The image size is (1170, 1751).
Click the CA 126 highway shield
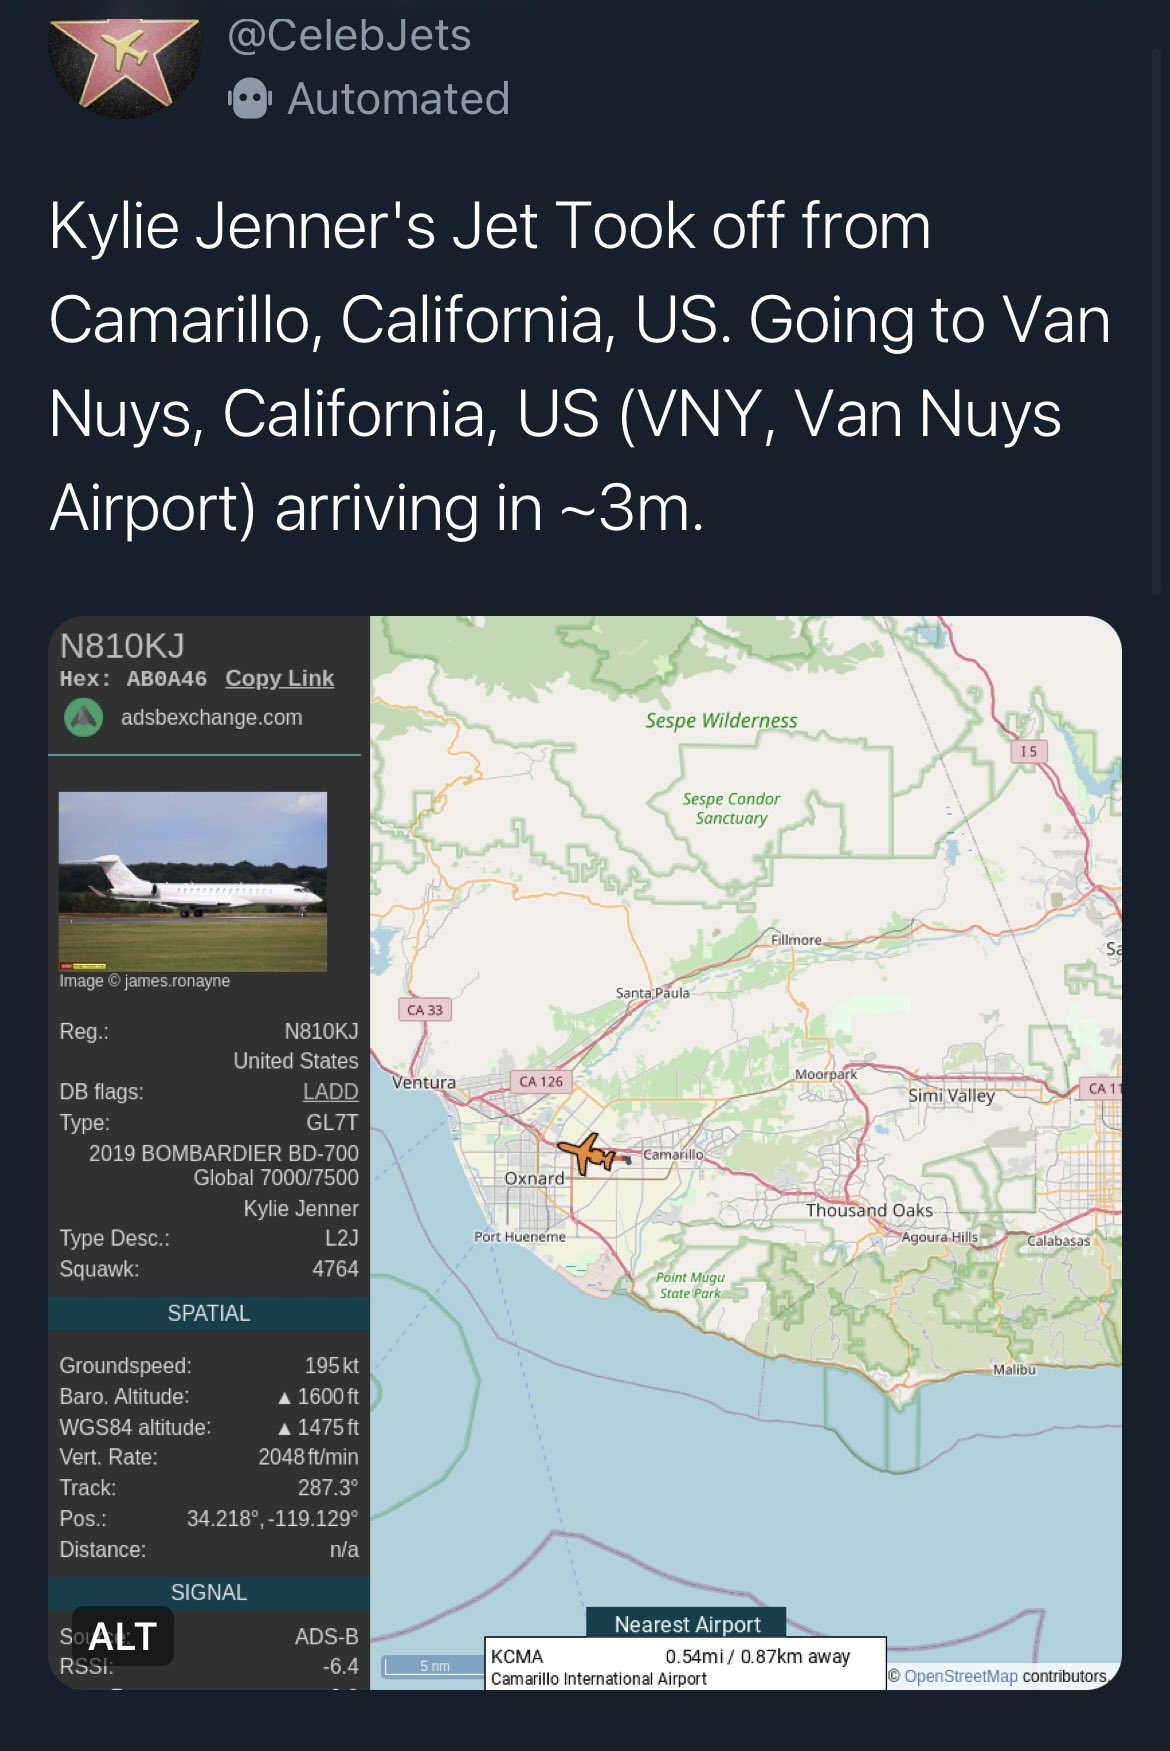pos(541,1081)
